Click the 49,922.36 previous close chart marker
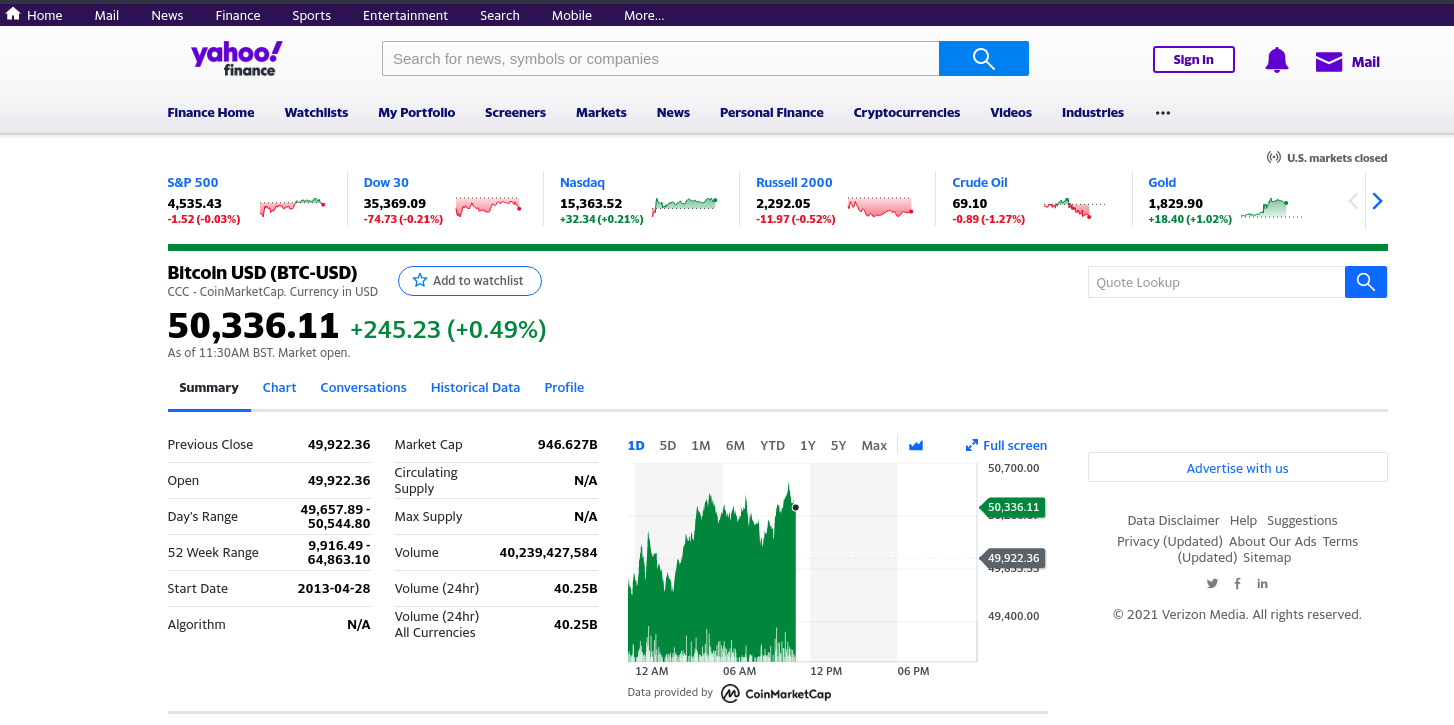 coord(1012,558)
